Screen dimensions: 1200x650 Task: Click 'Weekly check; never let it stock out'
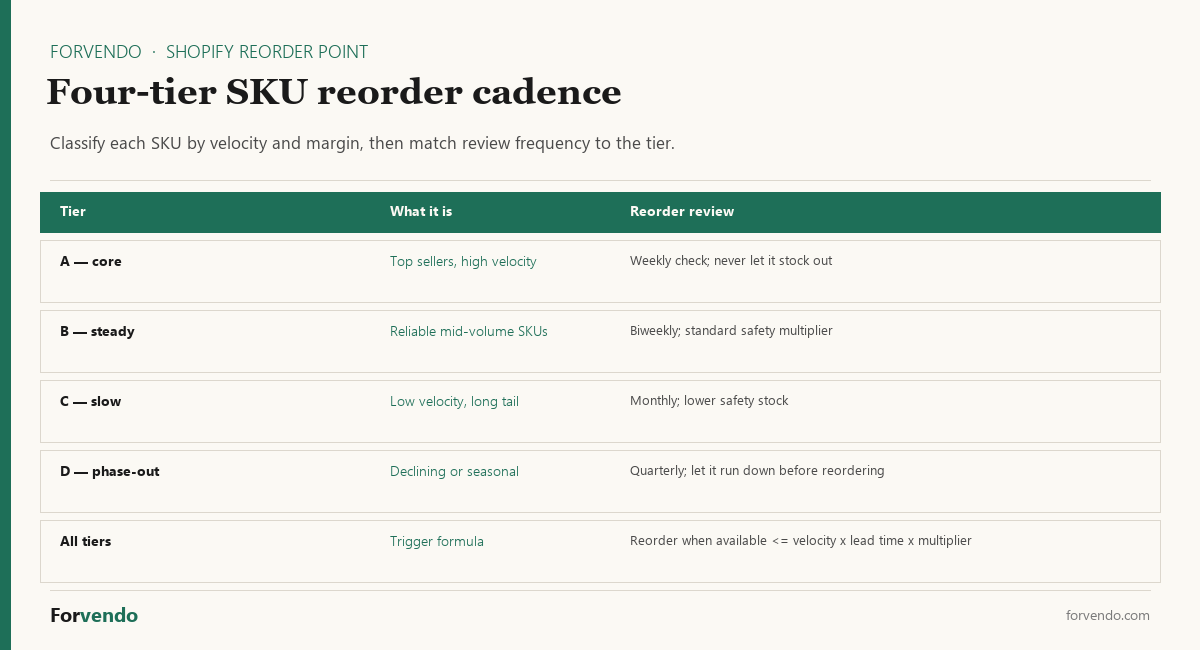tap(731, 261)
